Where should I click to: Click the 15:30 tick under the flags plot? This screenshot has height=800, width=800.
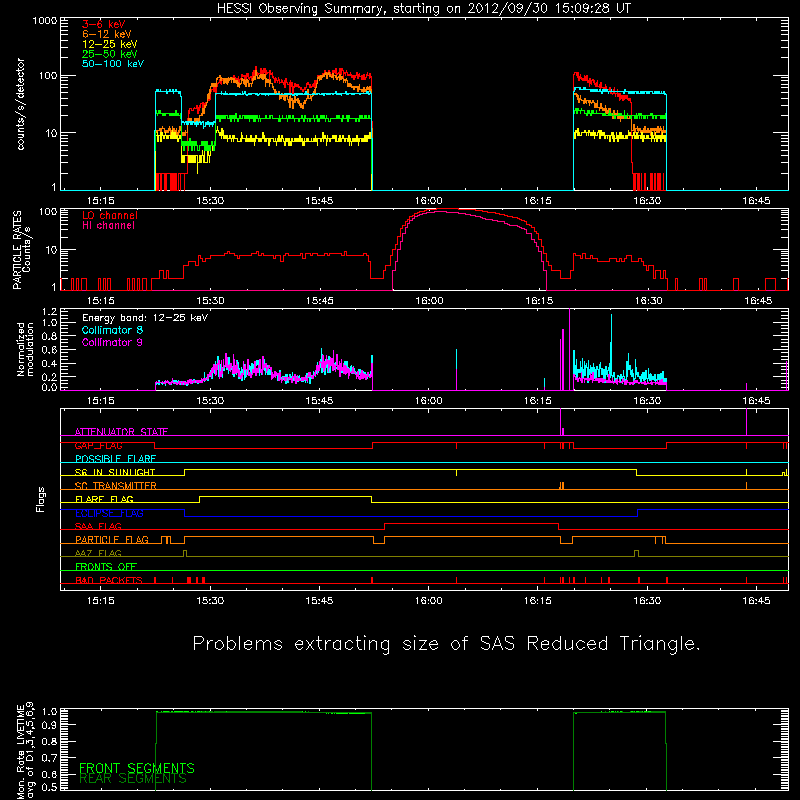pyautogui.click(x=210, y=601)
